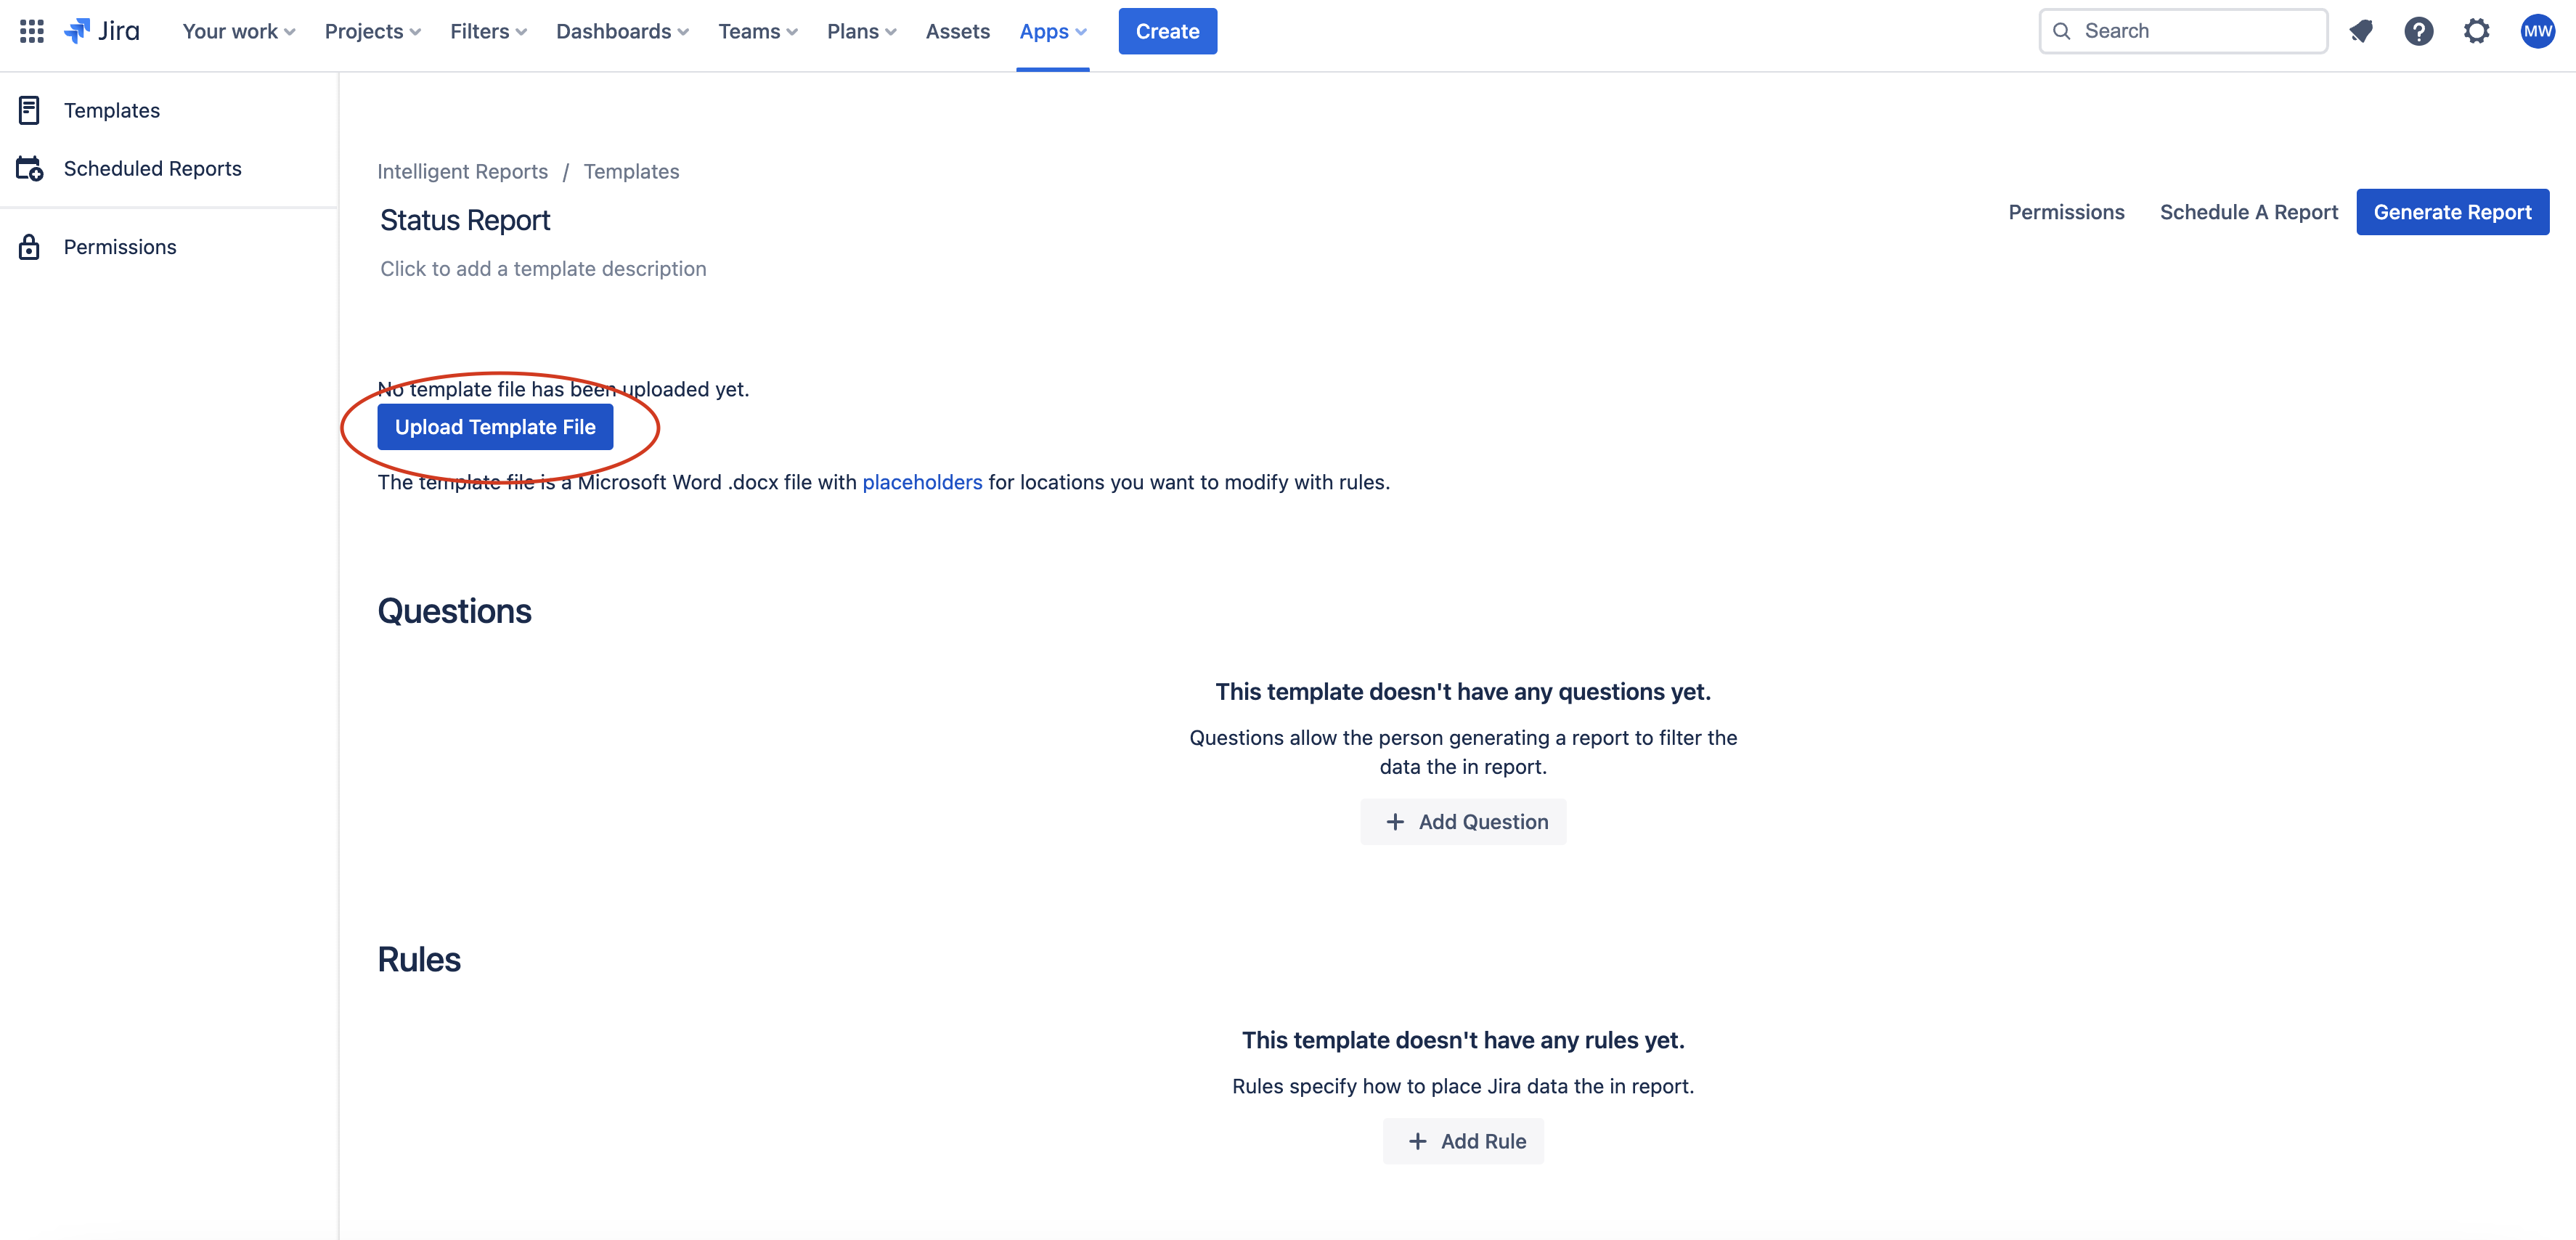Open the app switcher grid icon

click(x=31, y=31)
